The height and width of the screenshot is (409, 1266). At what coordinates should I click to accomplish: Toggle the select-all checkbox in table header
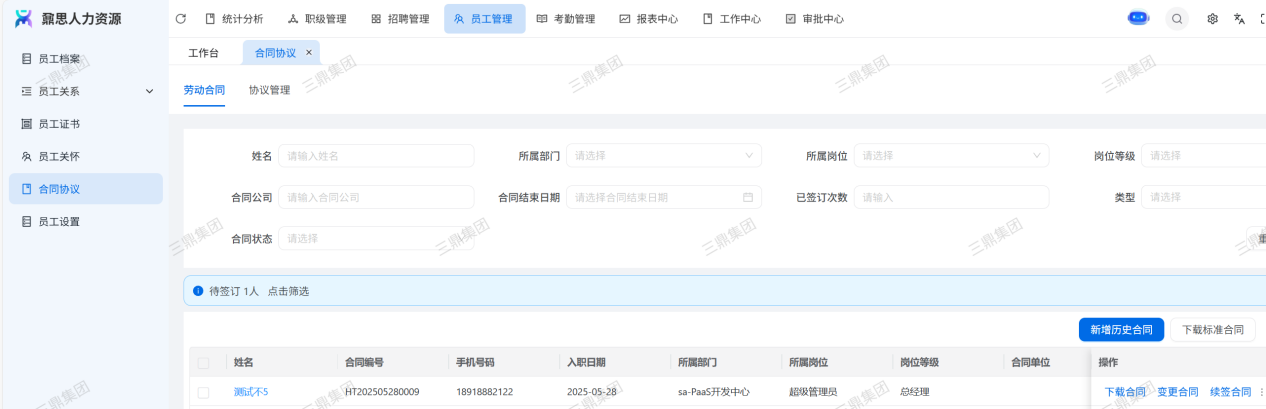point(204,363)
